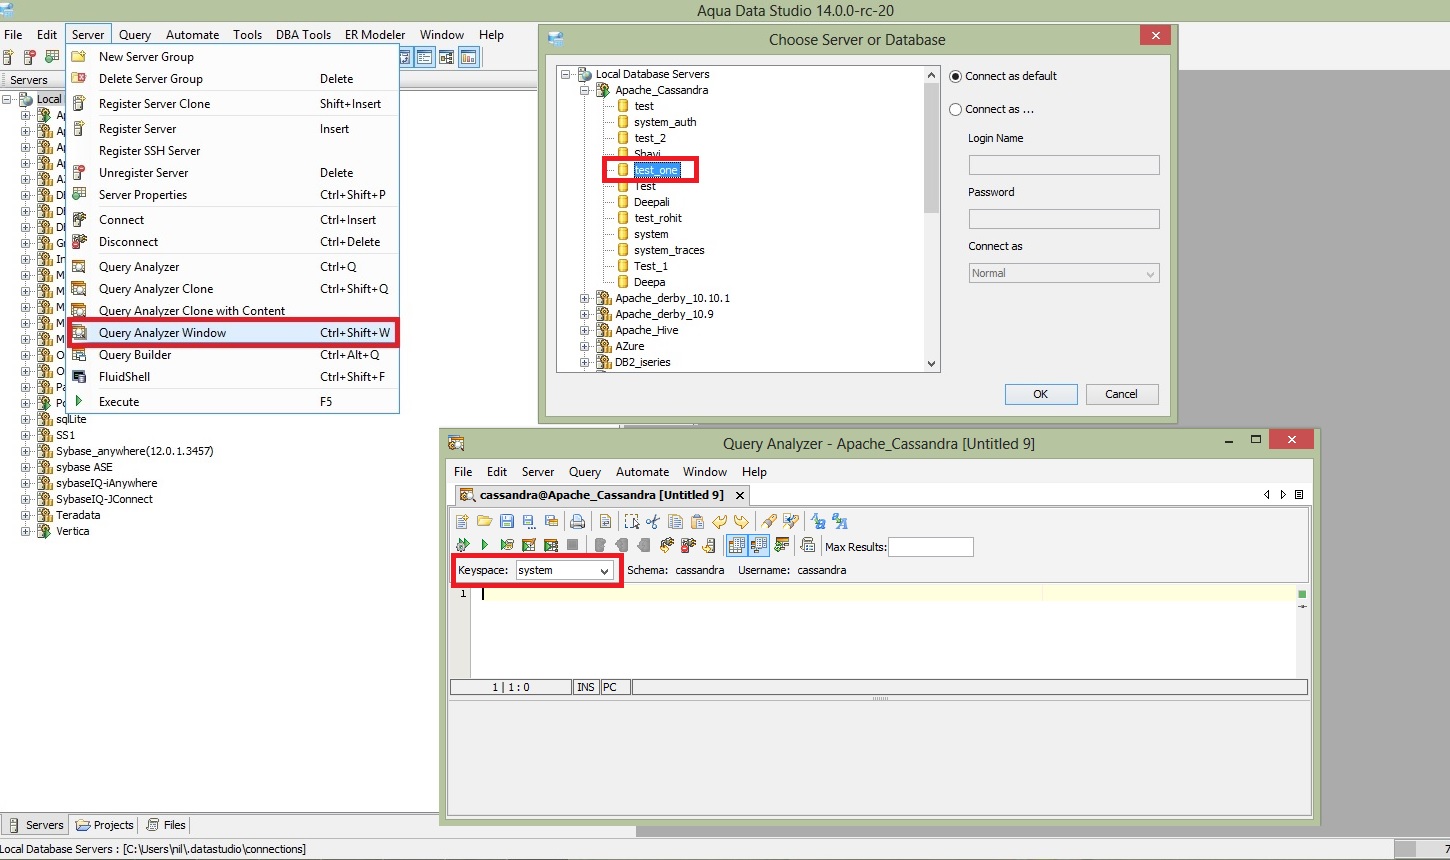The image size is (1450, 860).
Task: Click Server Properties icon in main toolbar
Action: tap(51, 57)
